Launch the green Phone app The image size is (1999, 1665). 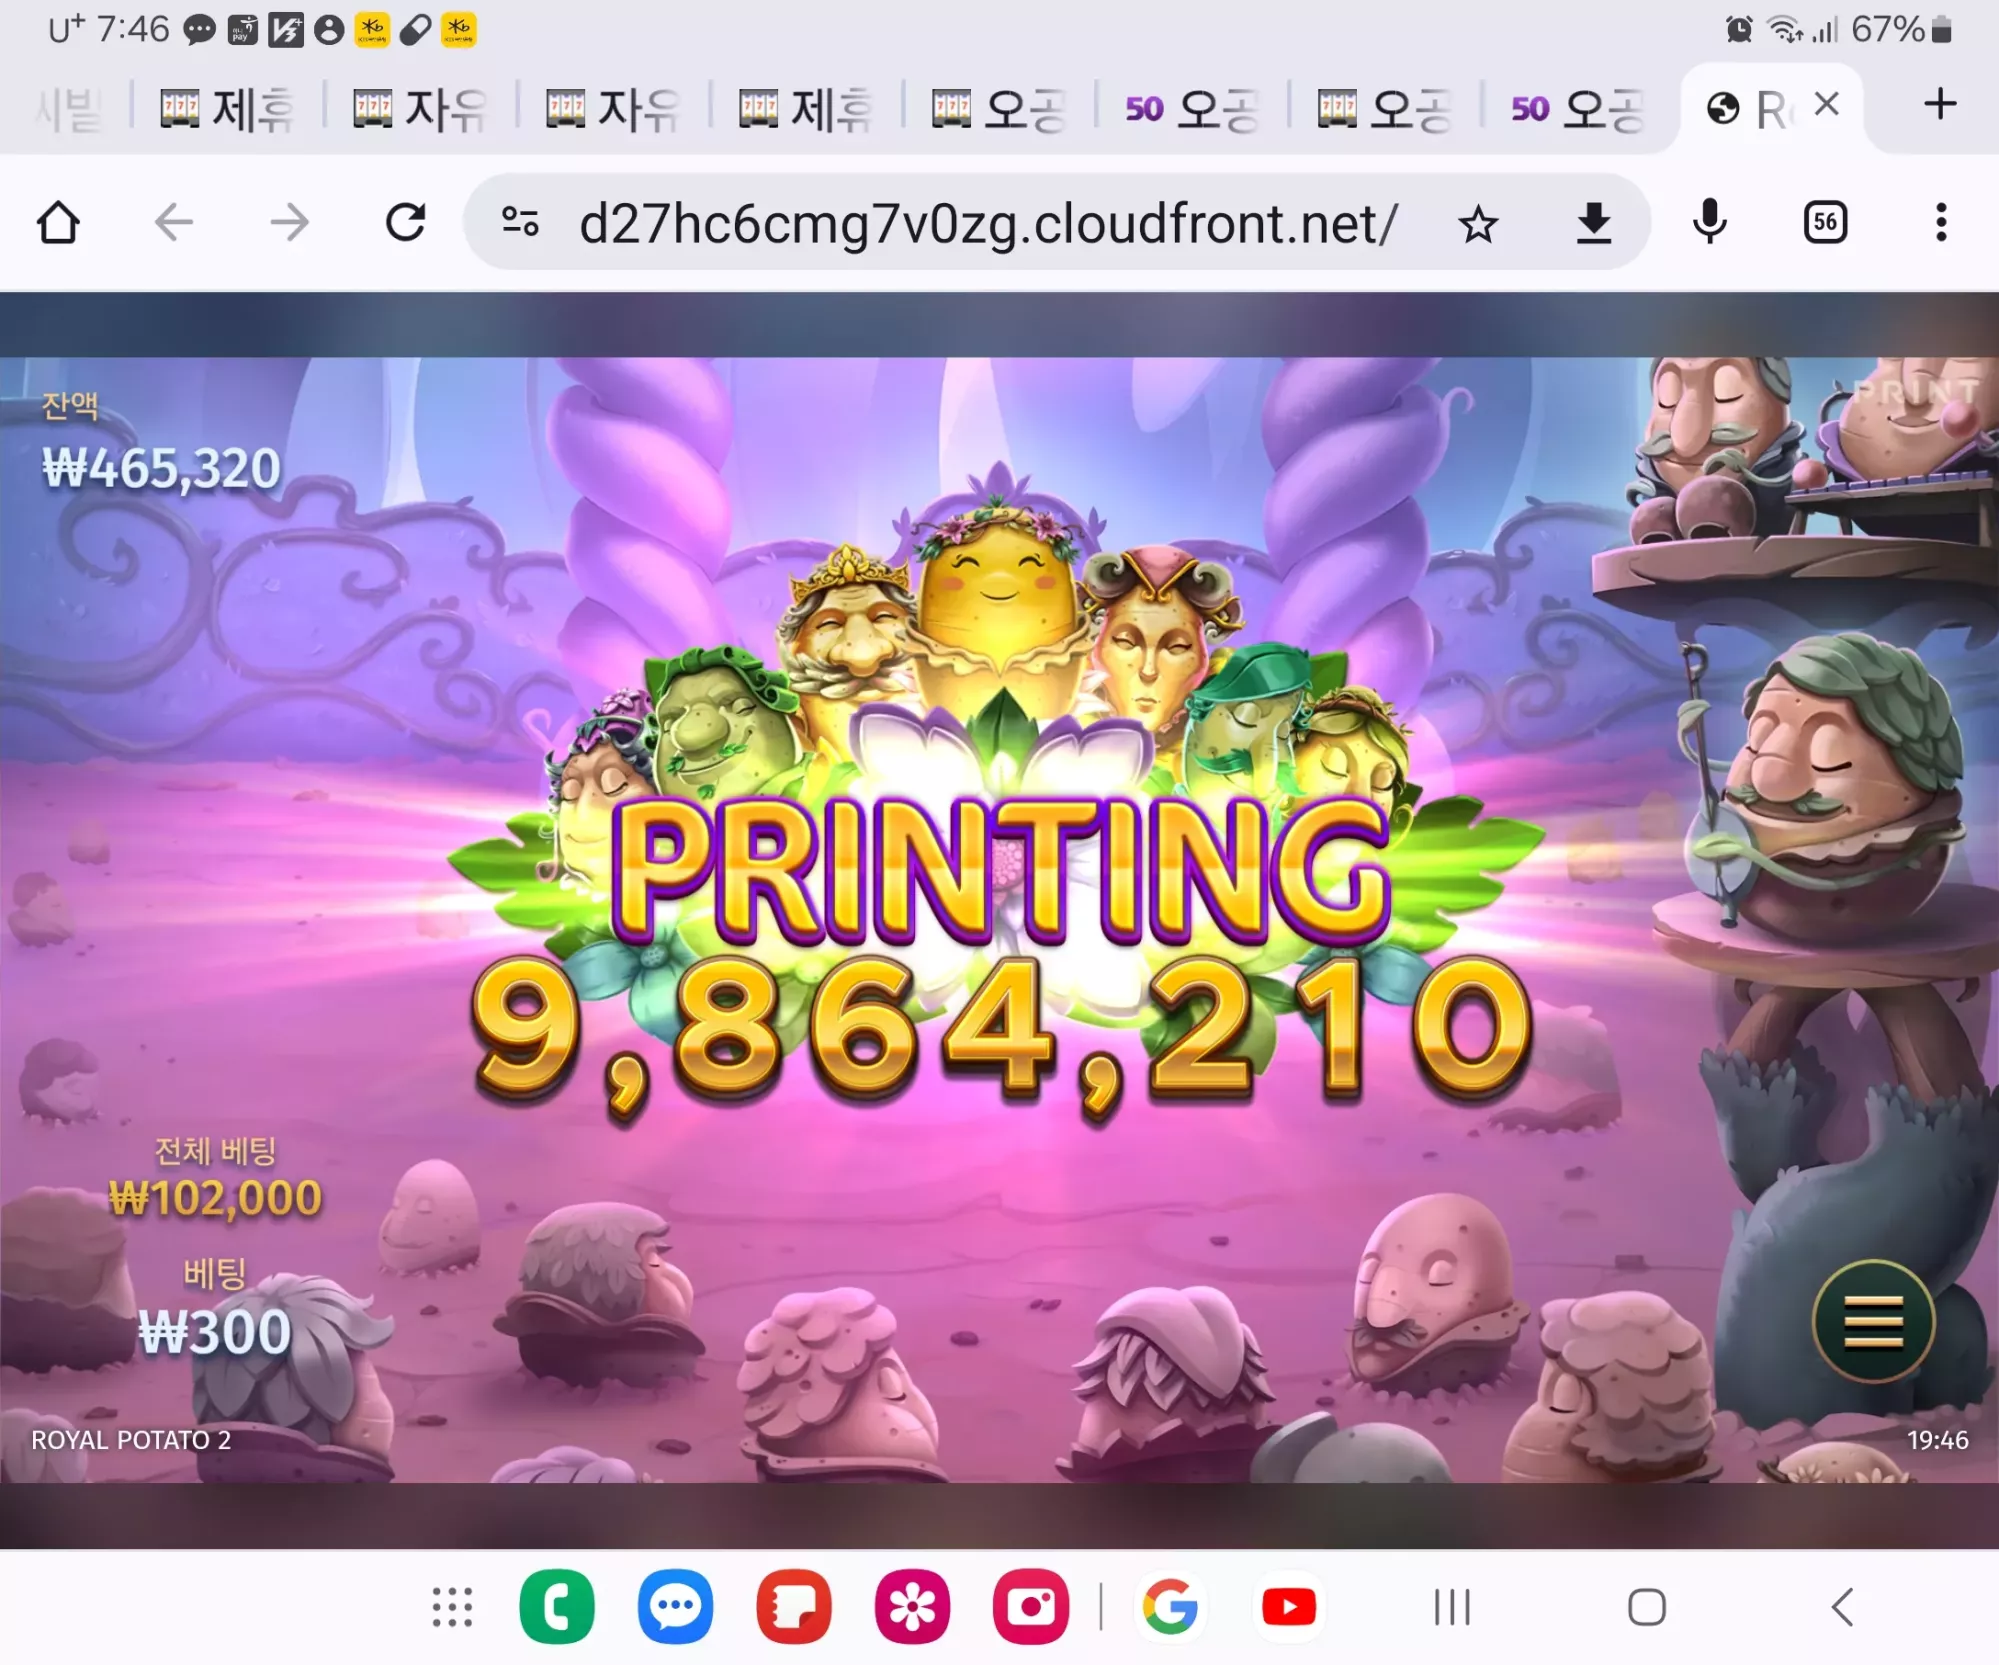pyautogui.click(x=557, y=1607)
